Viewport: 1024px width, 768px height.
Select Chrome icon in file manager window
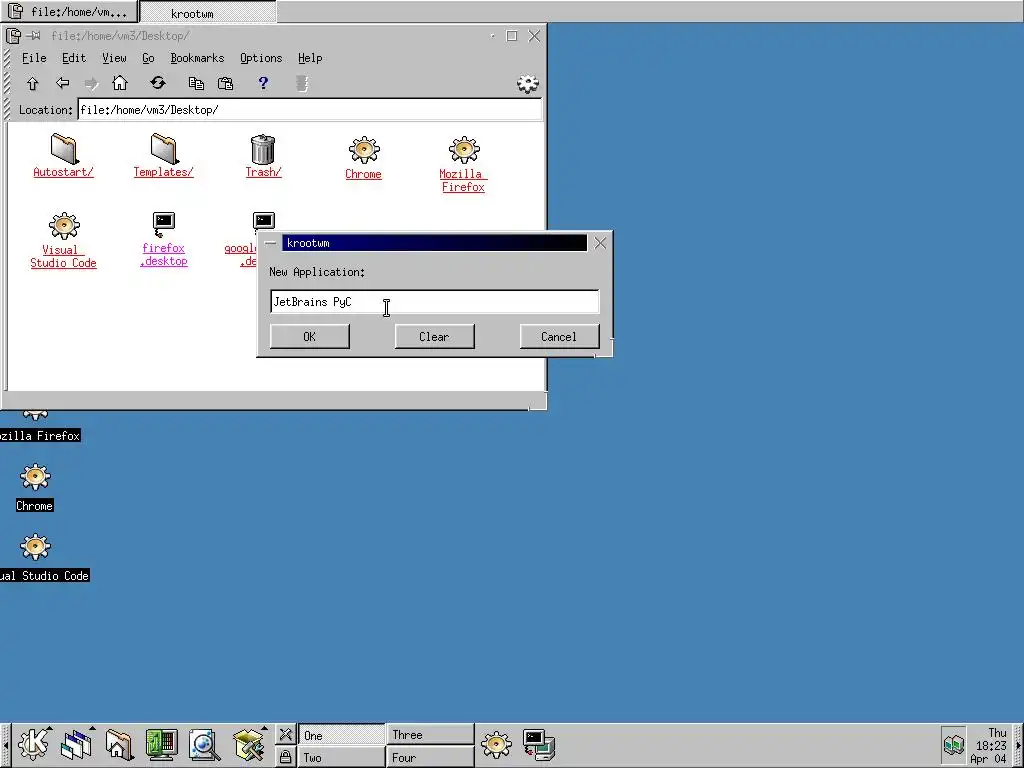(x=364, y=158)
